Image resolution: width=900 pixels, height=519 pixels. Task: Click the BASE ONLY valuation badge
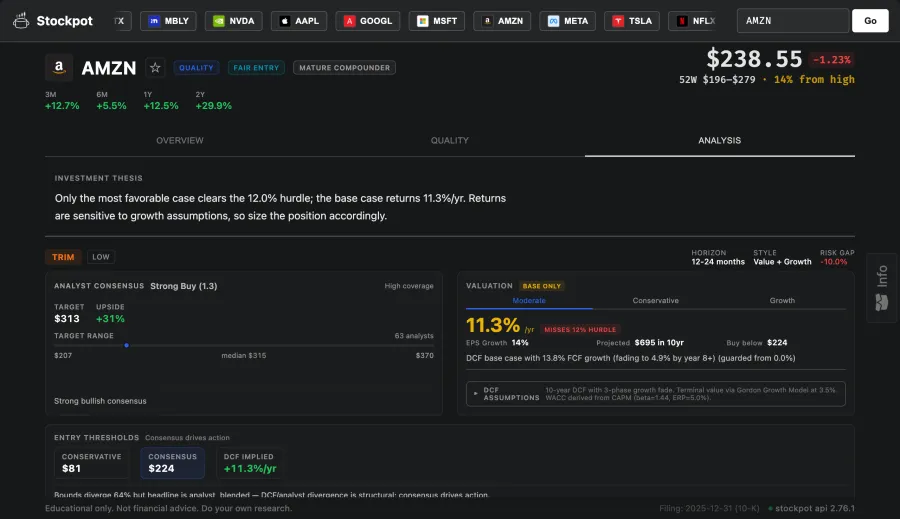[541, 286]
